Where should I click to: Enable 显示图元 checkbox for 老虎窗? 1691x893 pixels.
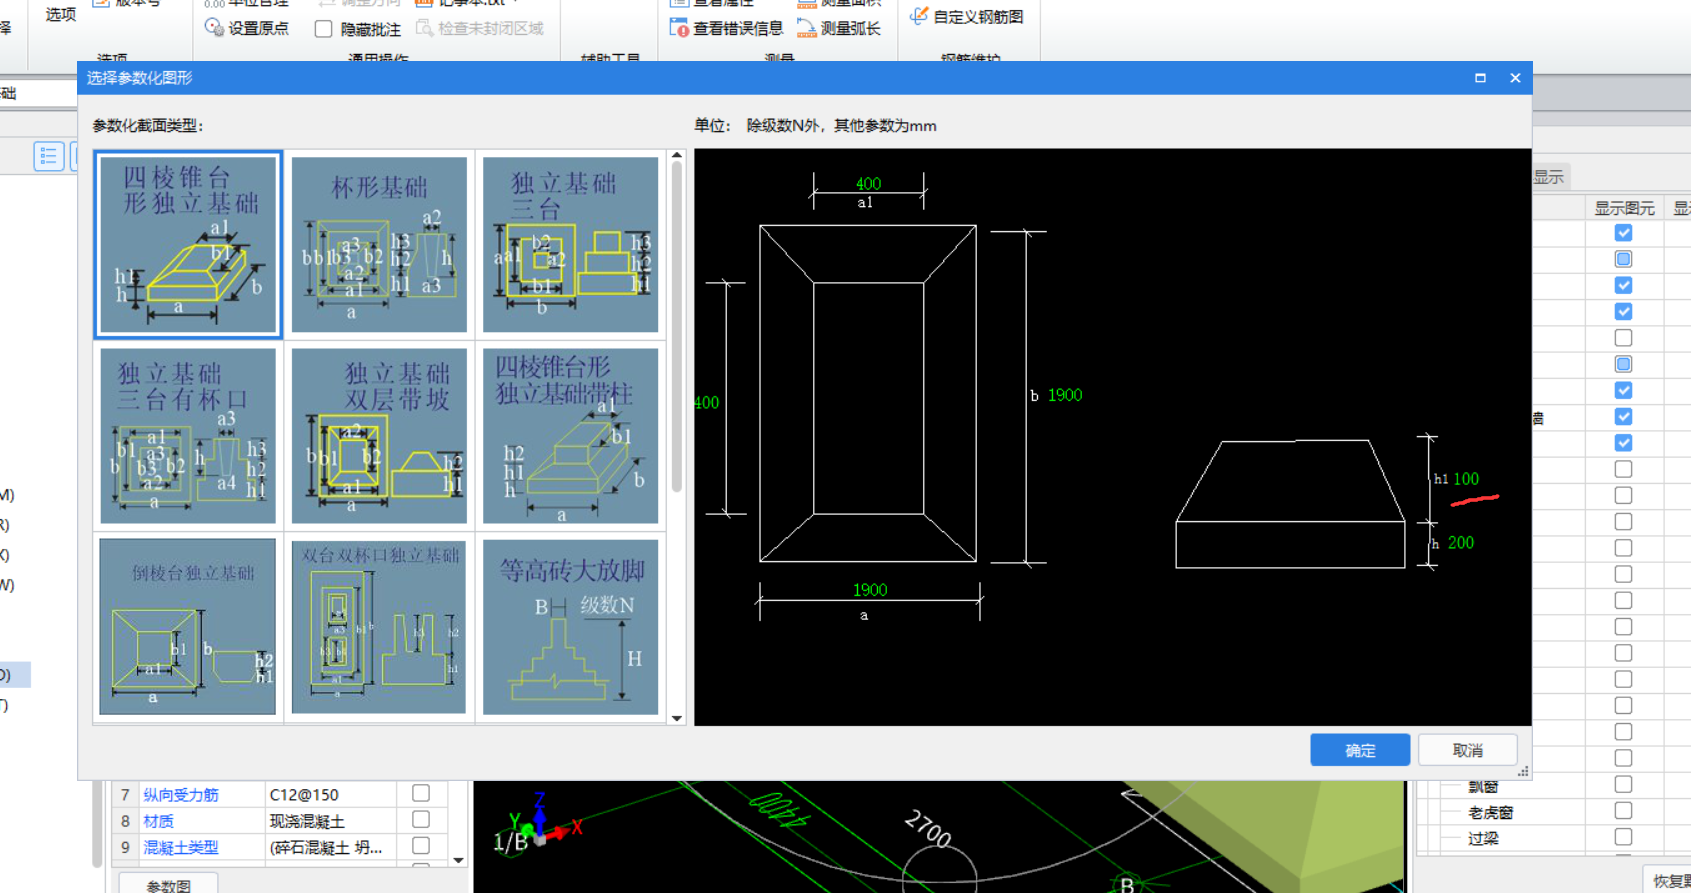coord(1623,811)
